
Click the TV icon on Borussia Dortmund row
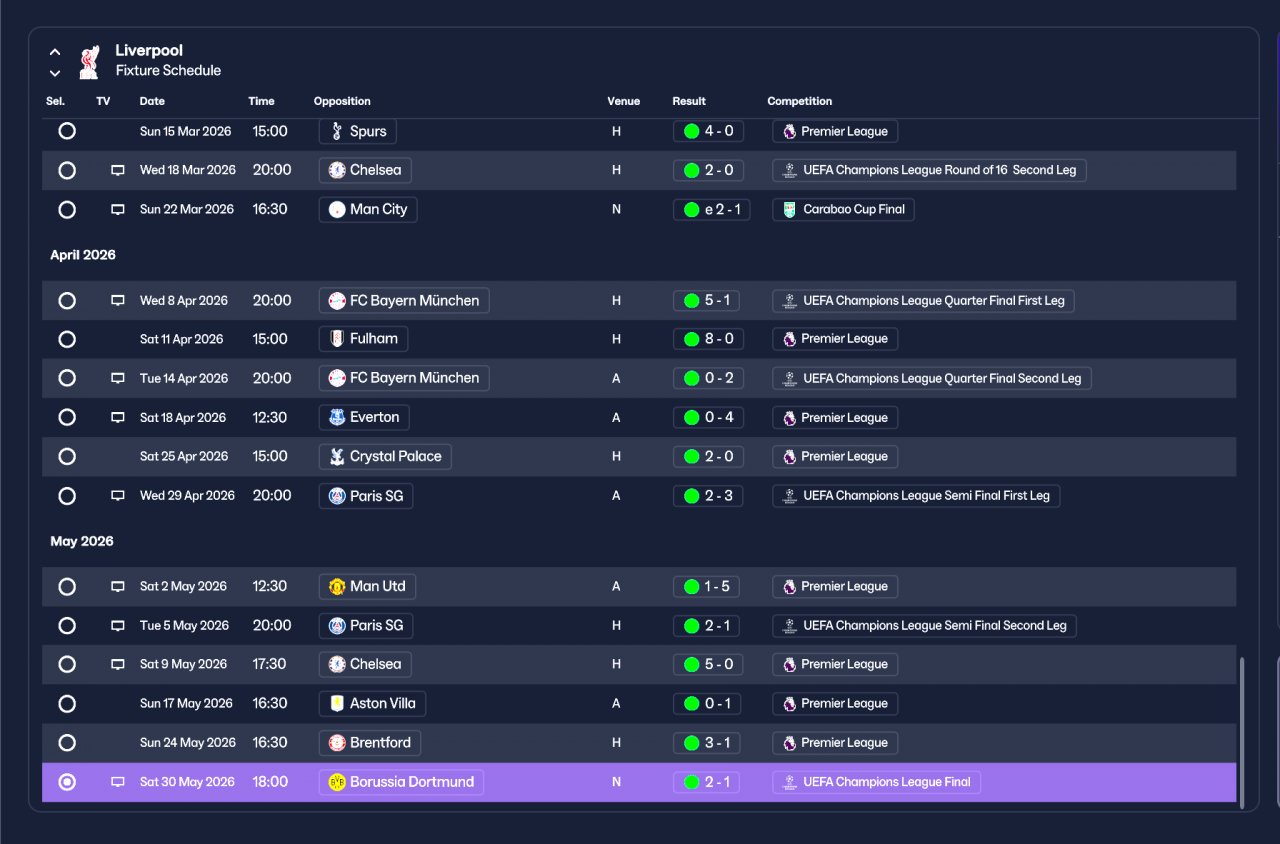118,782
